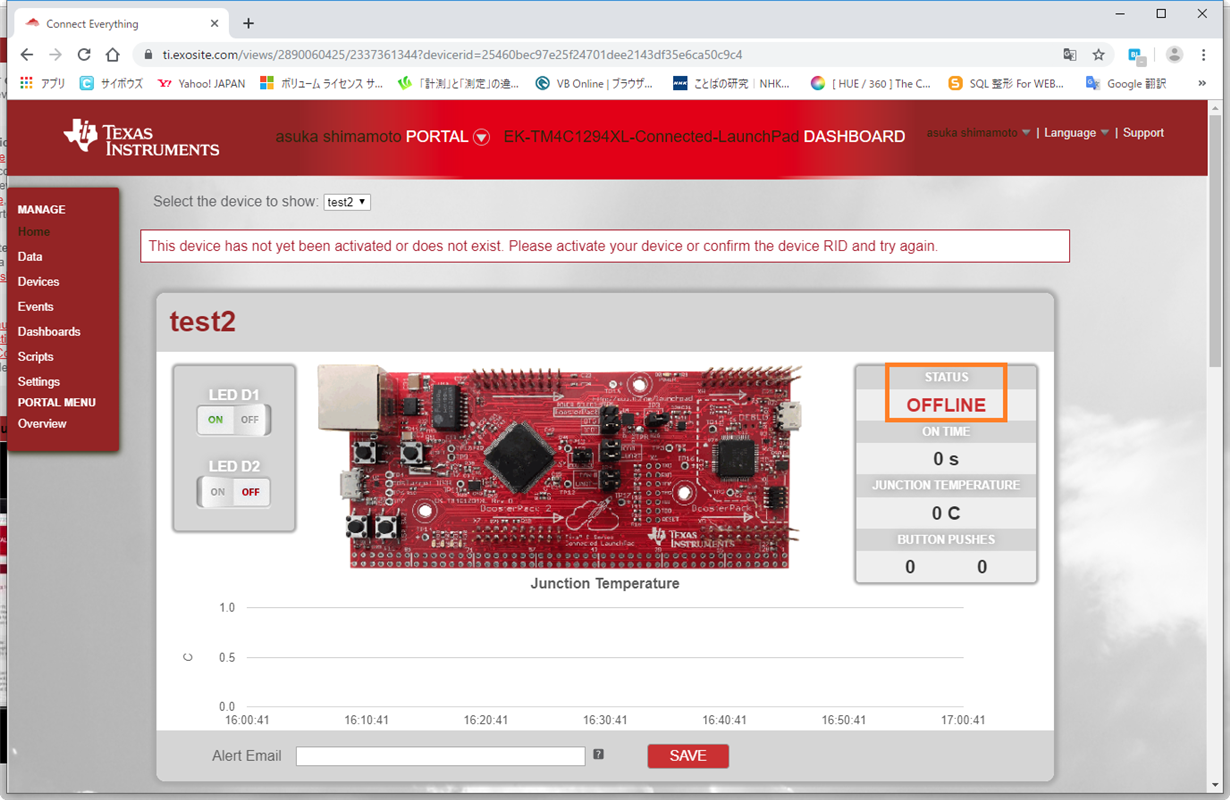The width and height of the screenshot is (1230, 800).
Task: Focus the Alert Email input field
Action: 440,756
